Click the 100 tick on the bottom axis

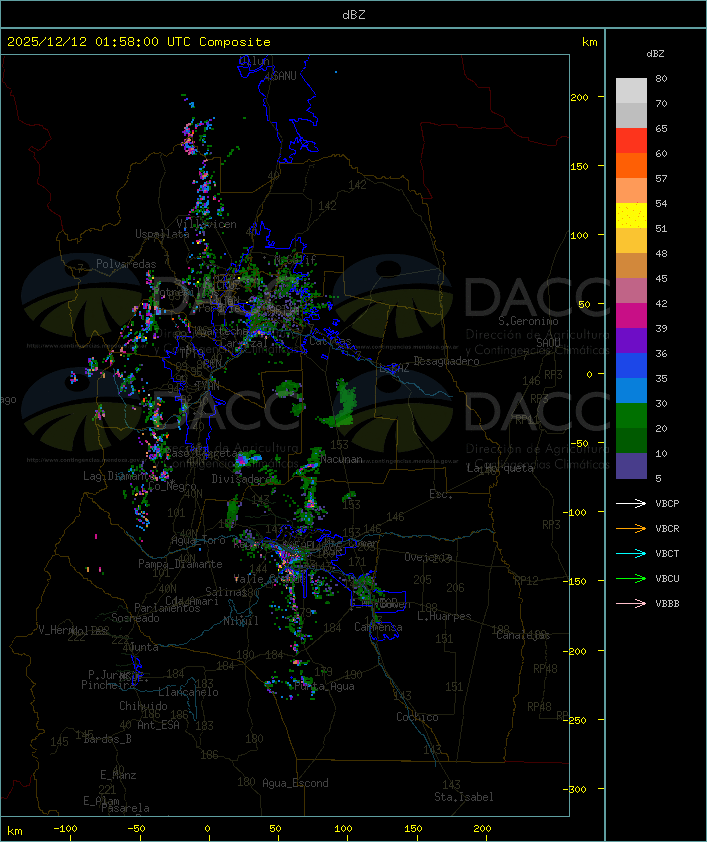[343, 829]
